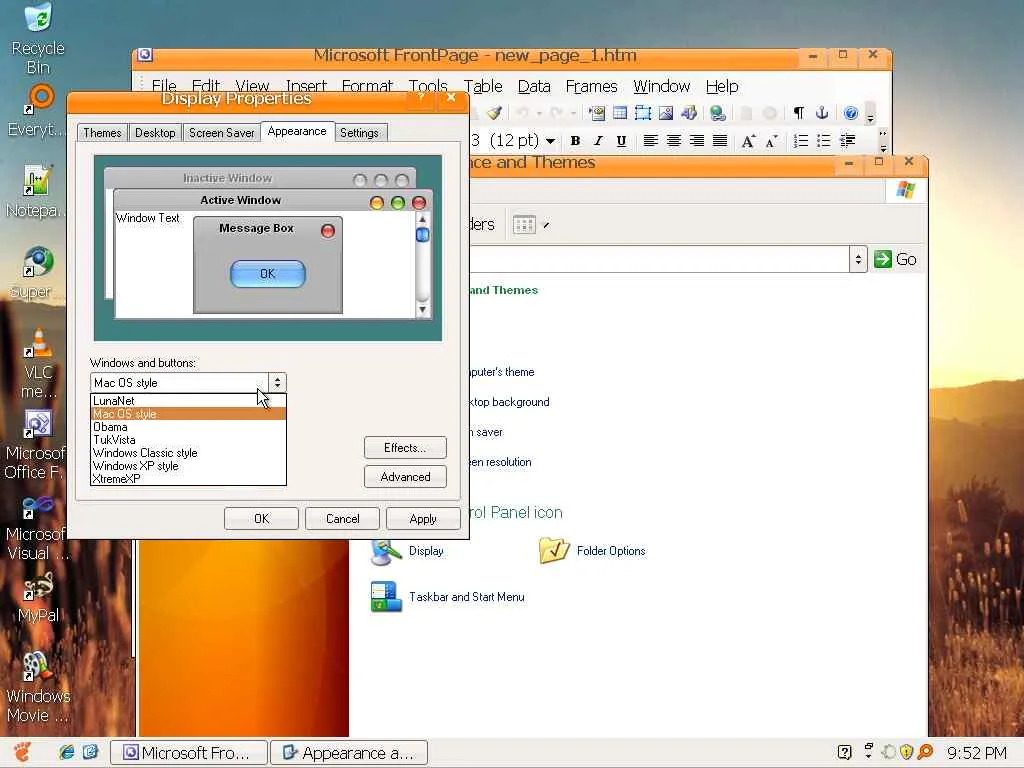Insert picture from file icon in FrontPage
Viewport: 1024px width, 768px height.
(x=665, y=113)
